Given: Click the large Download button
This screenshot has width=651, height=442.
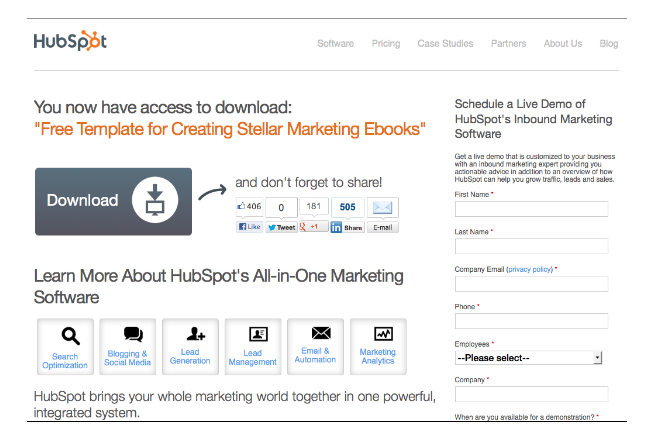Looking at the screenshot, I should pos(112,201).
